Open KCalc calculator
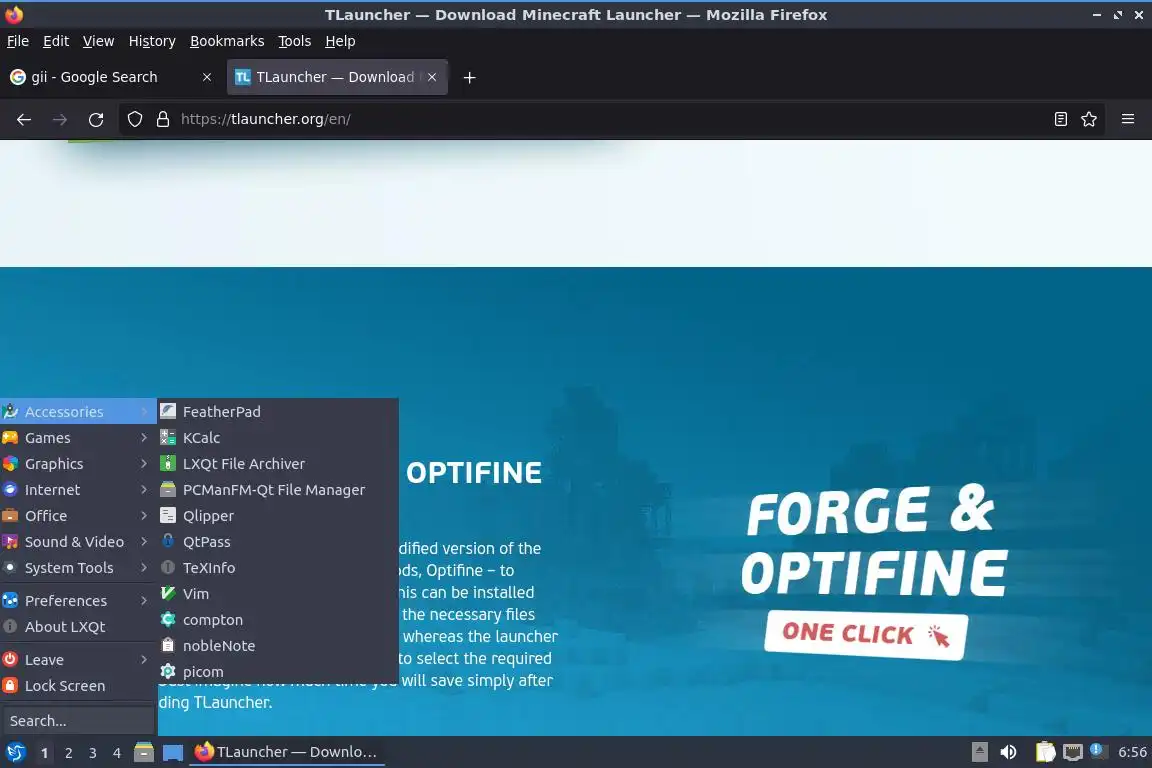 point(278,437)
